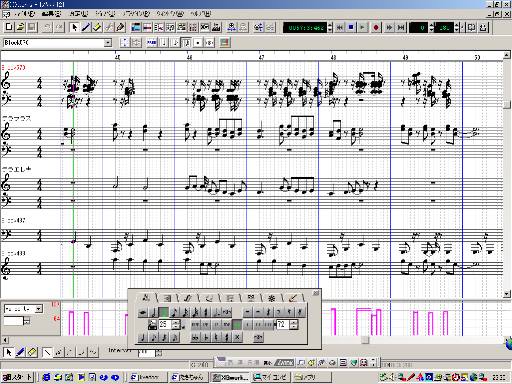Select half note in the floating note palette
Viewport: 512px width, 384px height.
pyautogui.click(x=153, y=312)
